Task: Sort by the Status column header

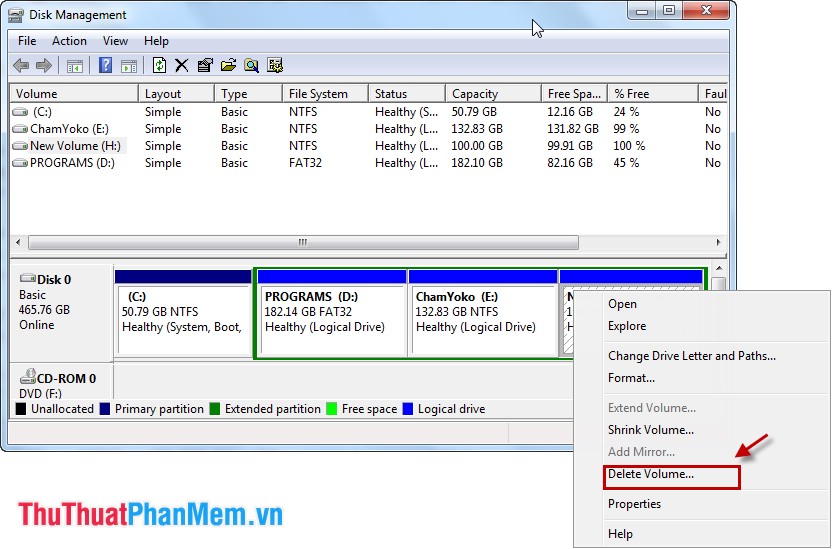Action: (407, 94)
